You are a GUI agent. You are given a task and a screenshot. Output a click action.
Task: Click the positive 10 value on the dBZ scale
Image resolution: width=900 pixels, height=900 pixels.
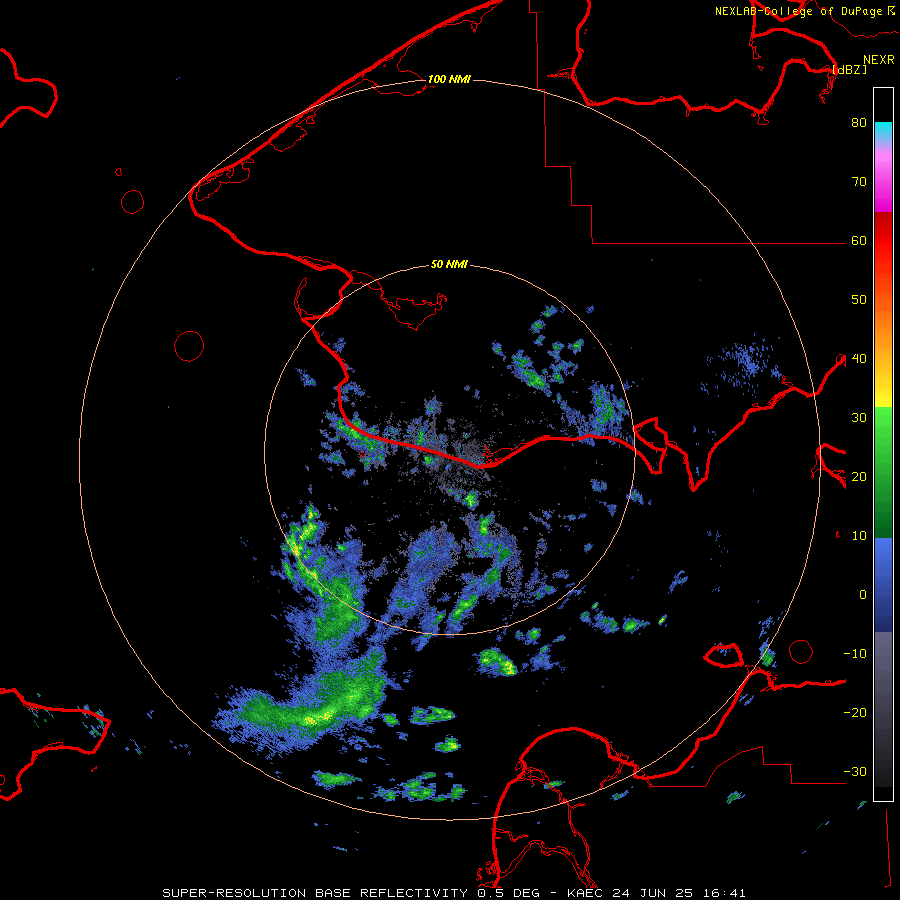point(859,536)
